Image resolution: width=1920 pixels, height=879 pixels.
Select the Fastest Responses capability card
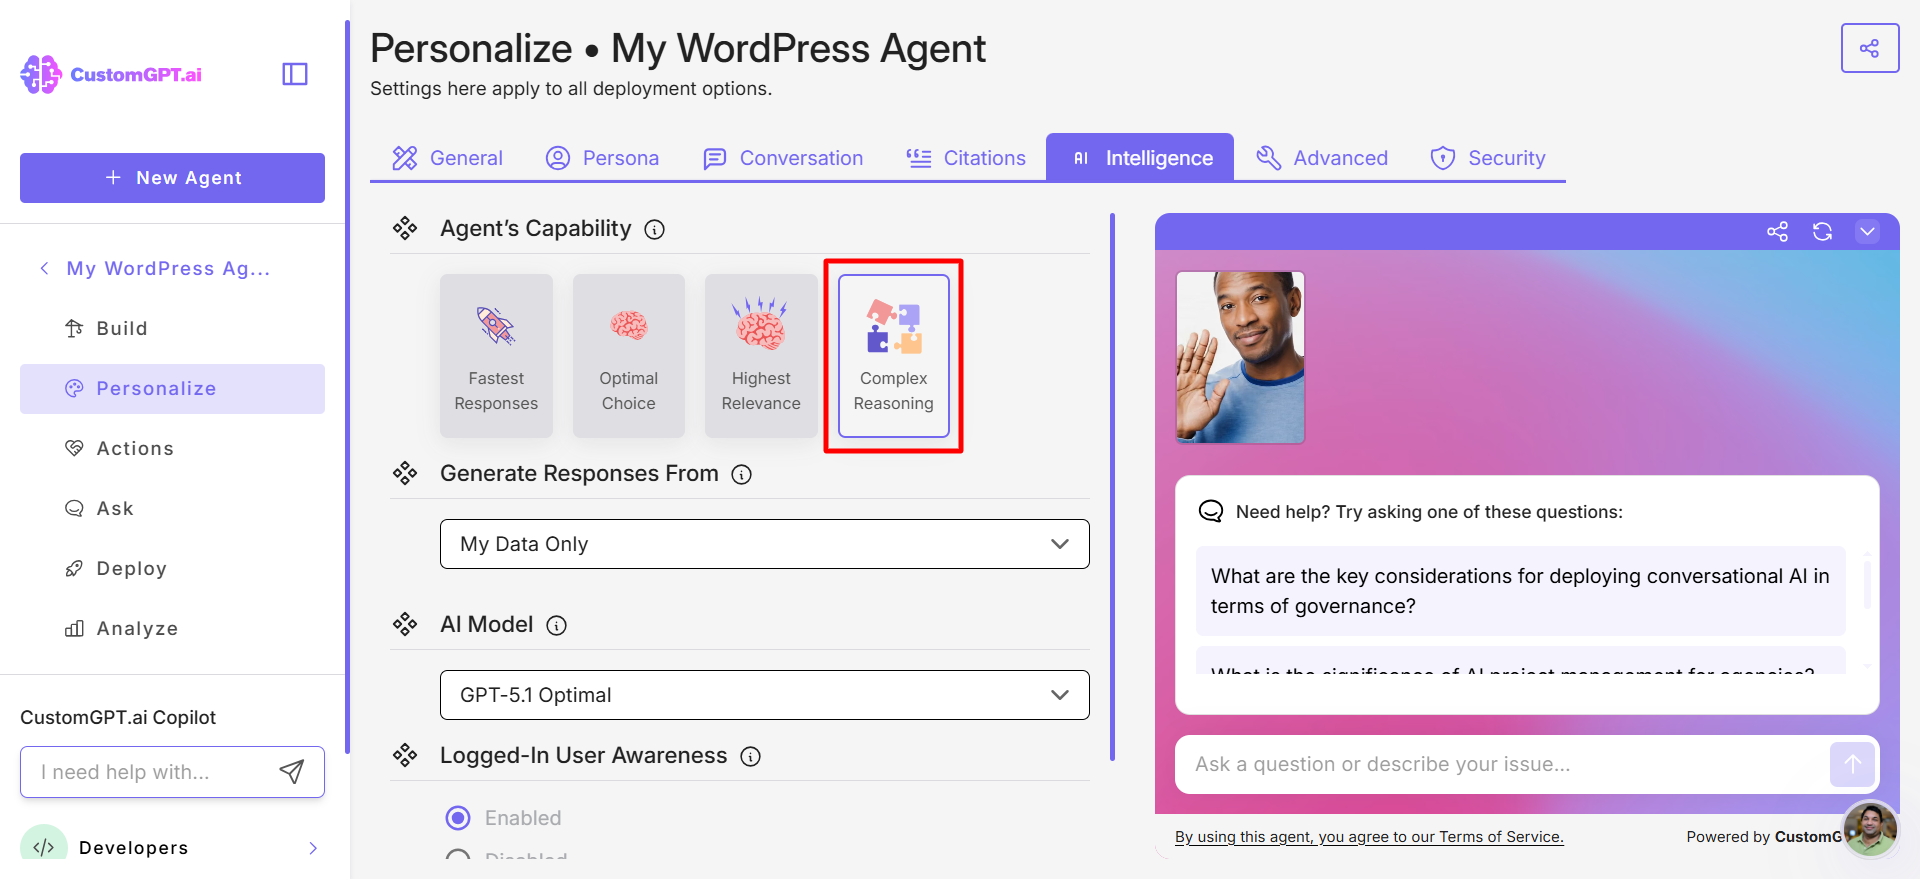pyautogui.click(x=496, y=356)
